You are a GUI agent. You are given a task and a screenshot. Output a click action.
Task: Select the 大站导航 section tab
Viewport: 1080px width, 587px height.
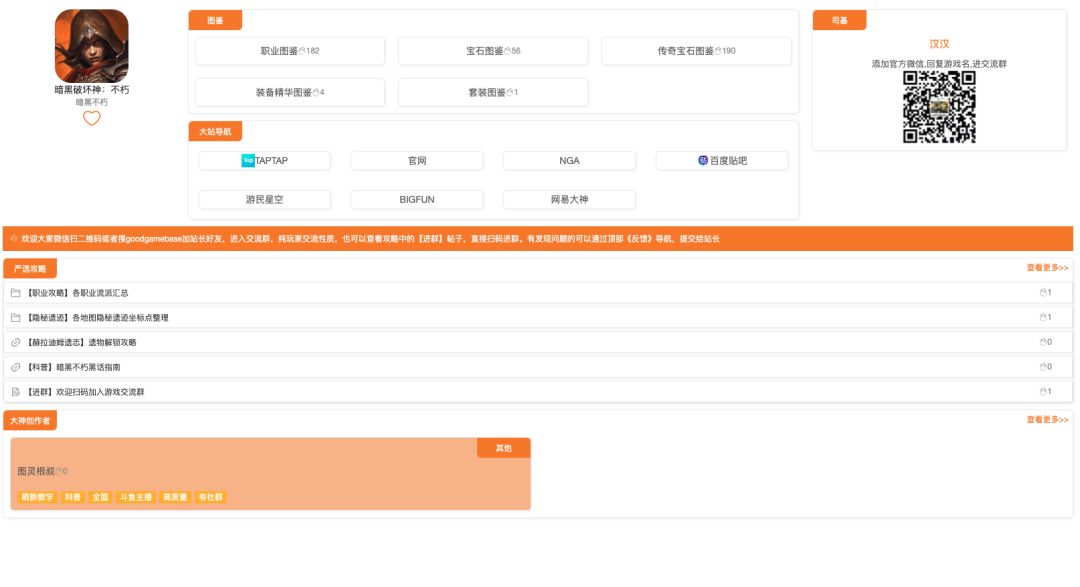click(x=215, y=132)
